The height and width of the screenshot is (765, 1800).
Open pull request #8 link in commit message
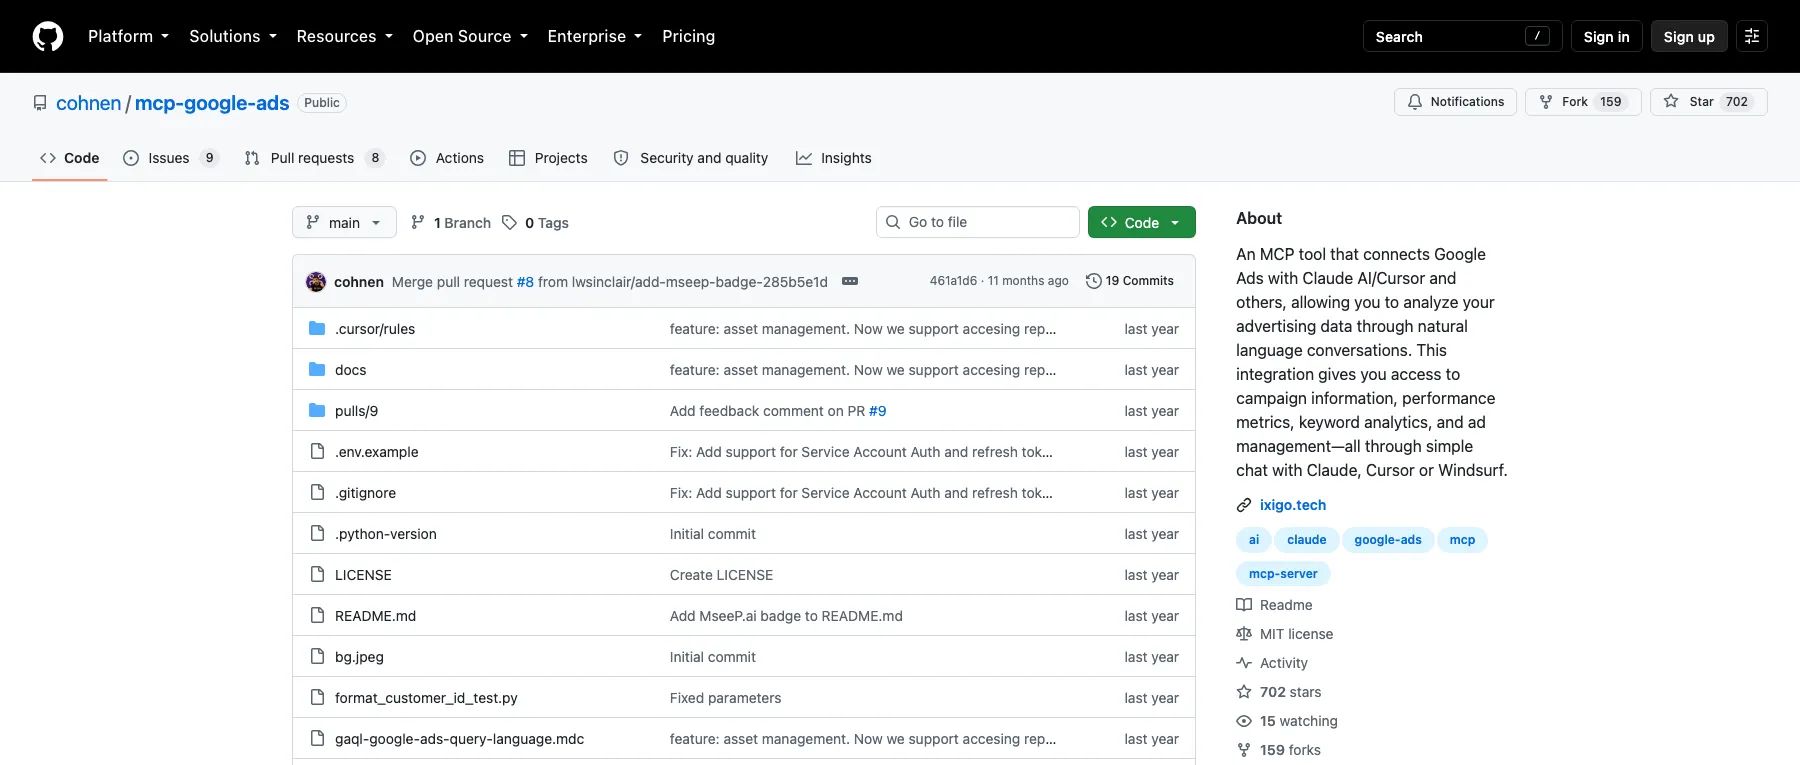[x=525, y=282]
